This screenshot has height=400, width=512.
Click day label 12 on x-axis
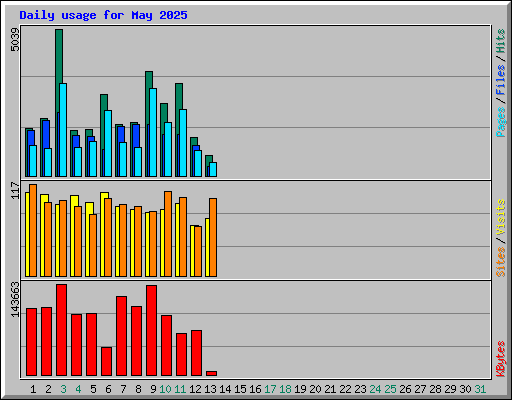point(195,389)
